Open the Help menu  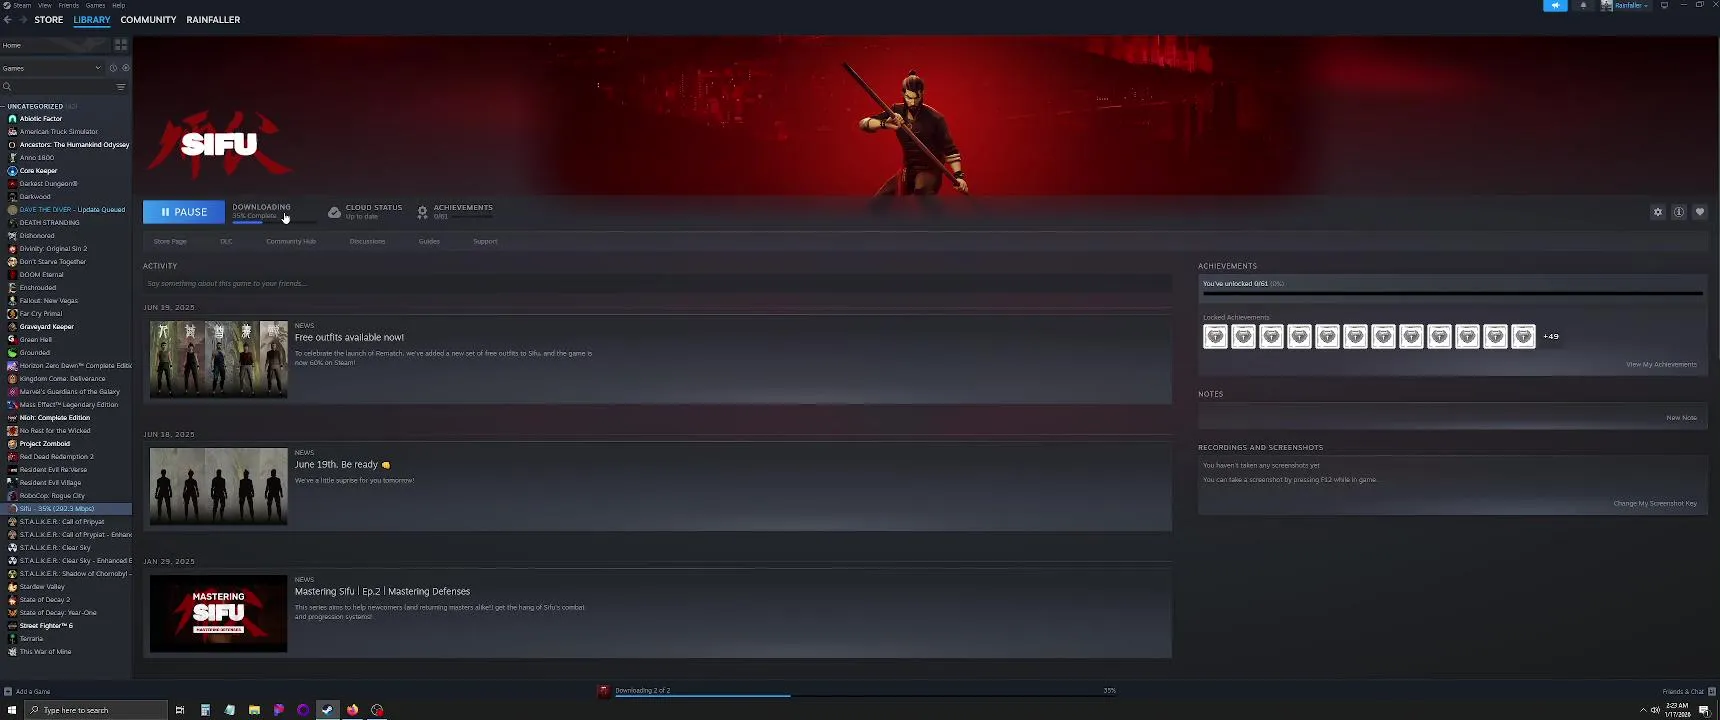118,5
